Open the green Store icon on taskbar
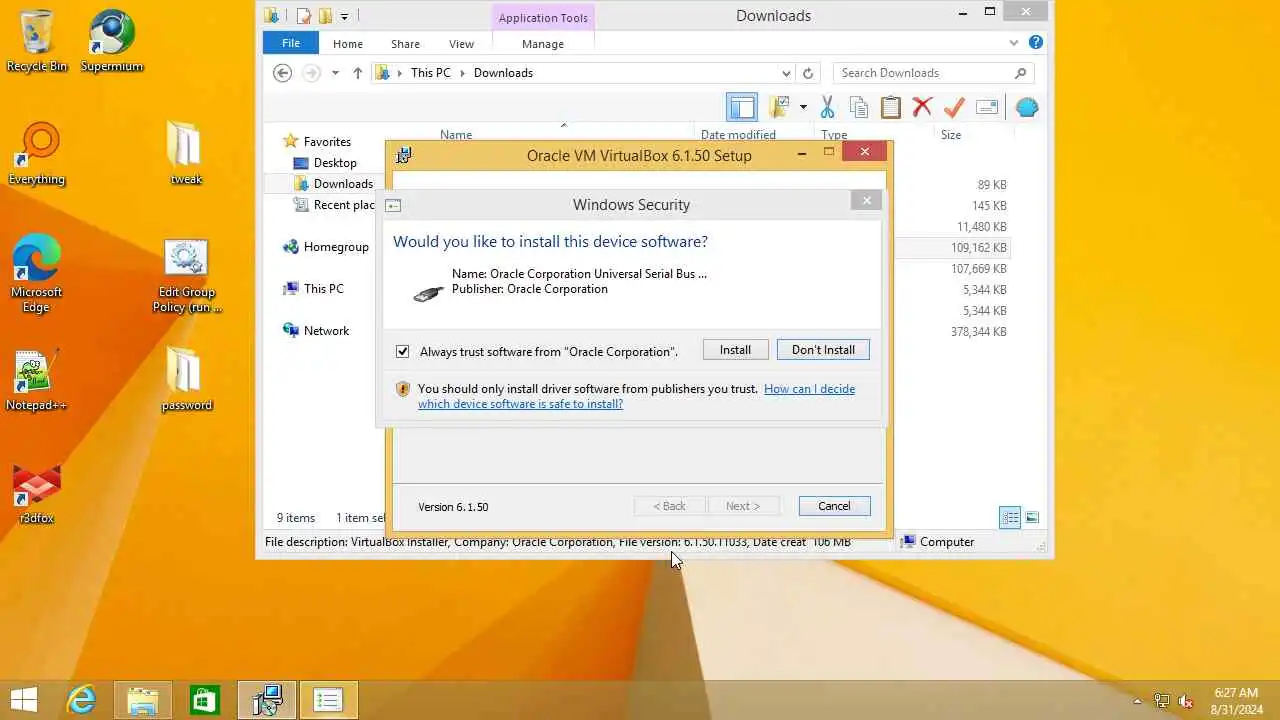Image resolution: width=1280 pixels, height=720 pixels. (x=204, y=700)
